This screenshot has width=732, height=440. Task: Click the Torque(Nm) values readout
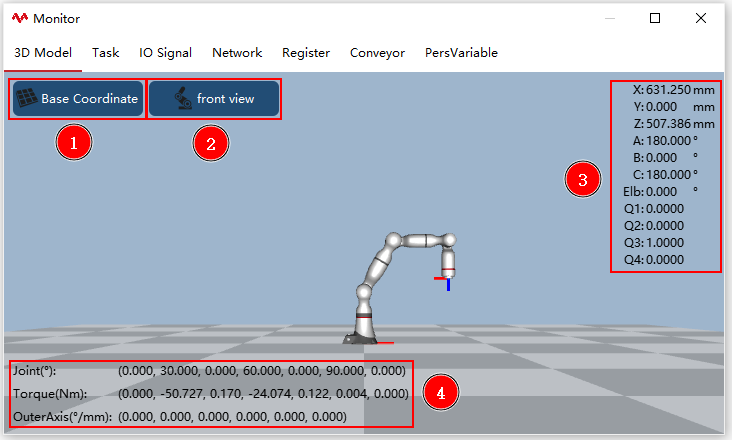263,394
